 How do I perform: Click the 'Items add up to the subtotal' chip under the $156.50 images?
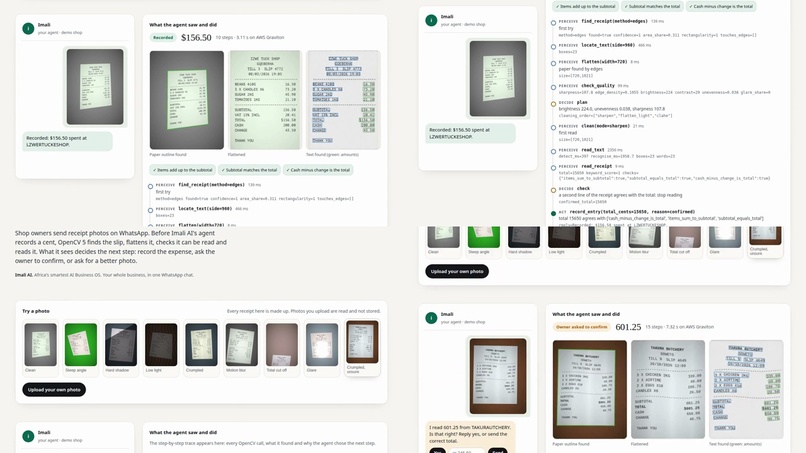(x=182, y=170)
